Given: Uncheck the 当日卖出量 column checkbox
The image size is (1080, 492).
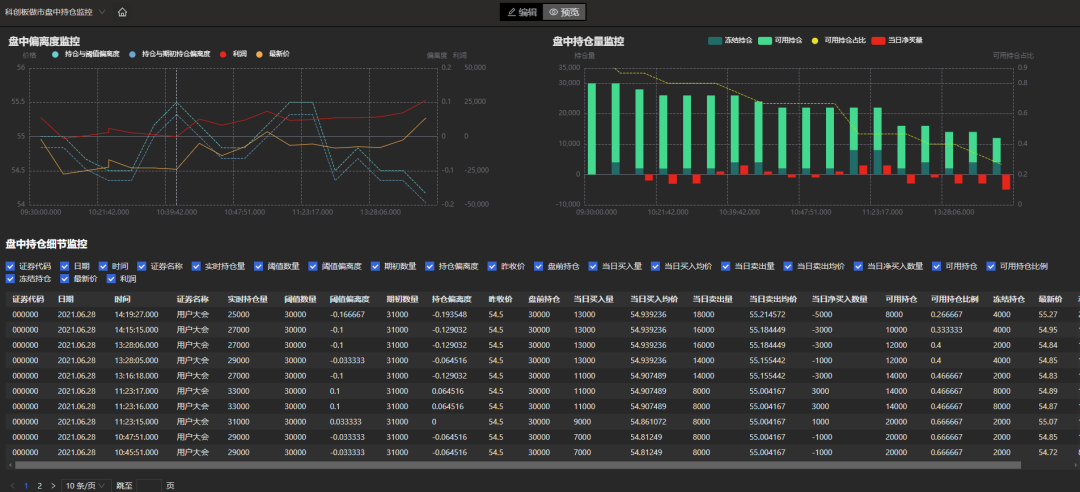Looking at the screenshot, I should coord(726,266).
